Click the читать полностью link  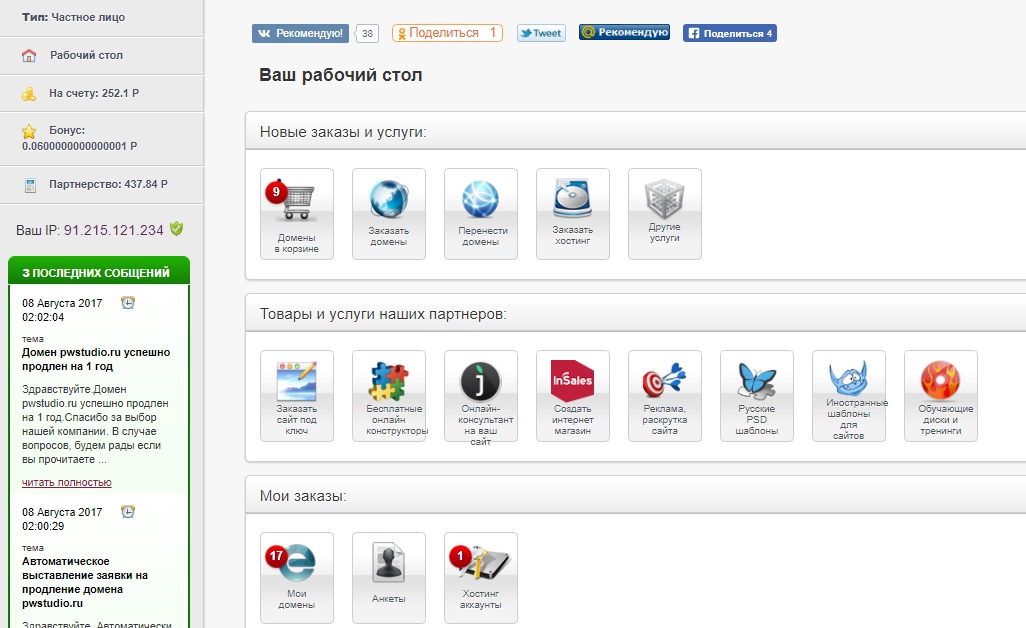pos(67,482)
